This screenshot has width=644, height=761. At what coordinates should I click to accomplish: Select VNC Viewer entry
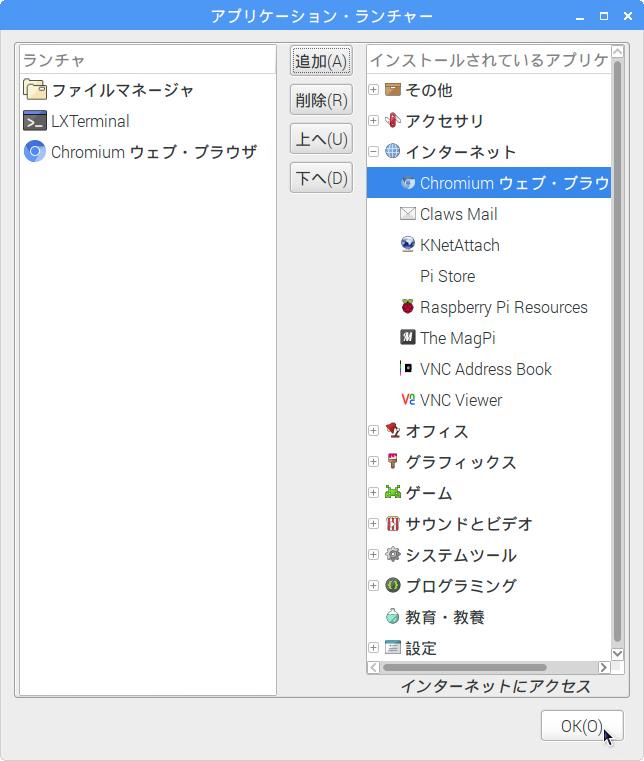[x=489, y=399]
